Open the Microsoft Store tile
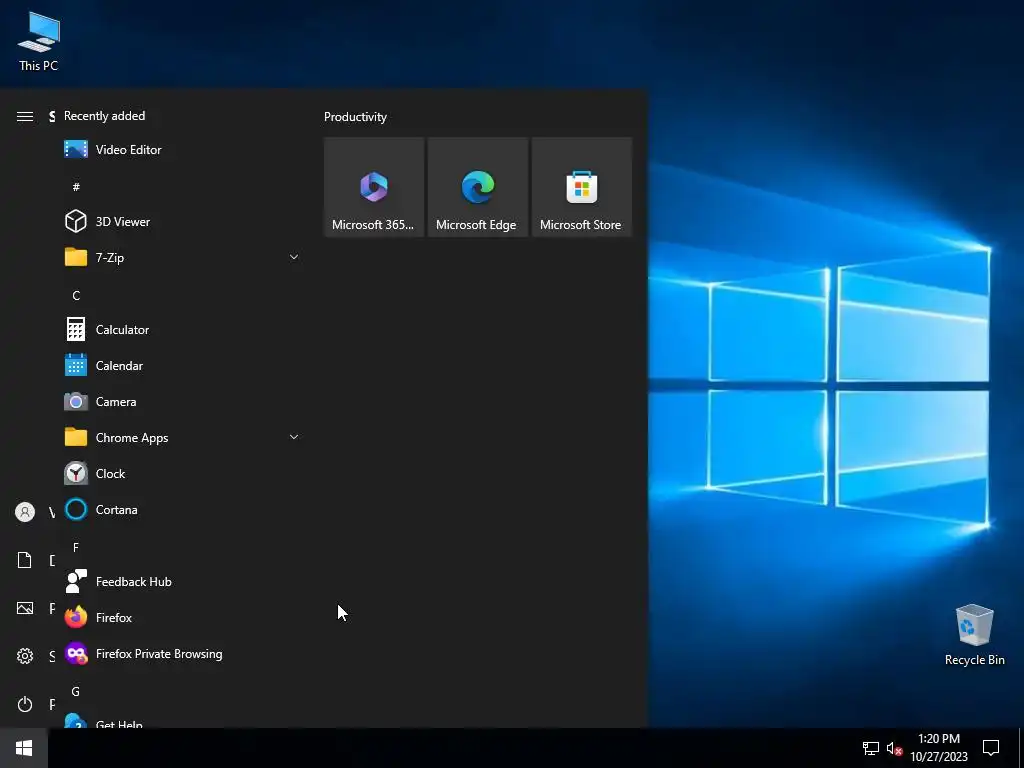Screen dimensions: 1024x768 point(581,187)
